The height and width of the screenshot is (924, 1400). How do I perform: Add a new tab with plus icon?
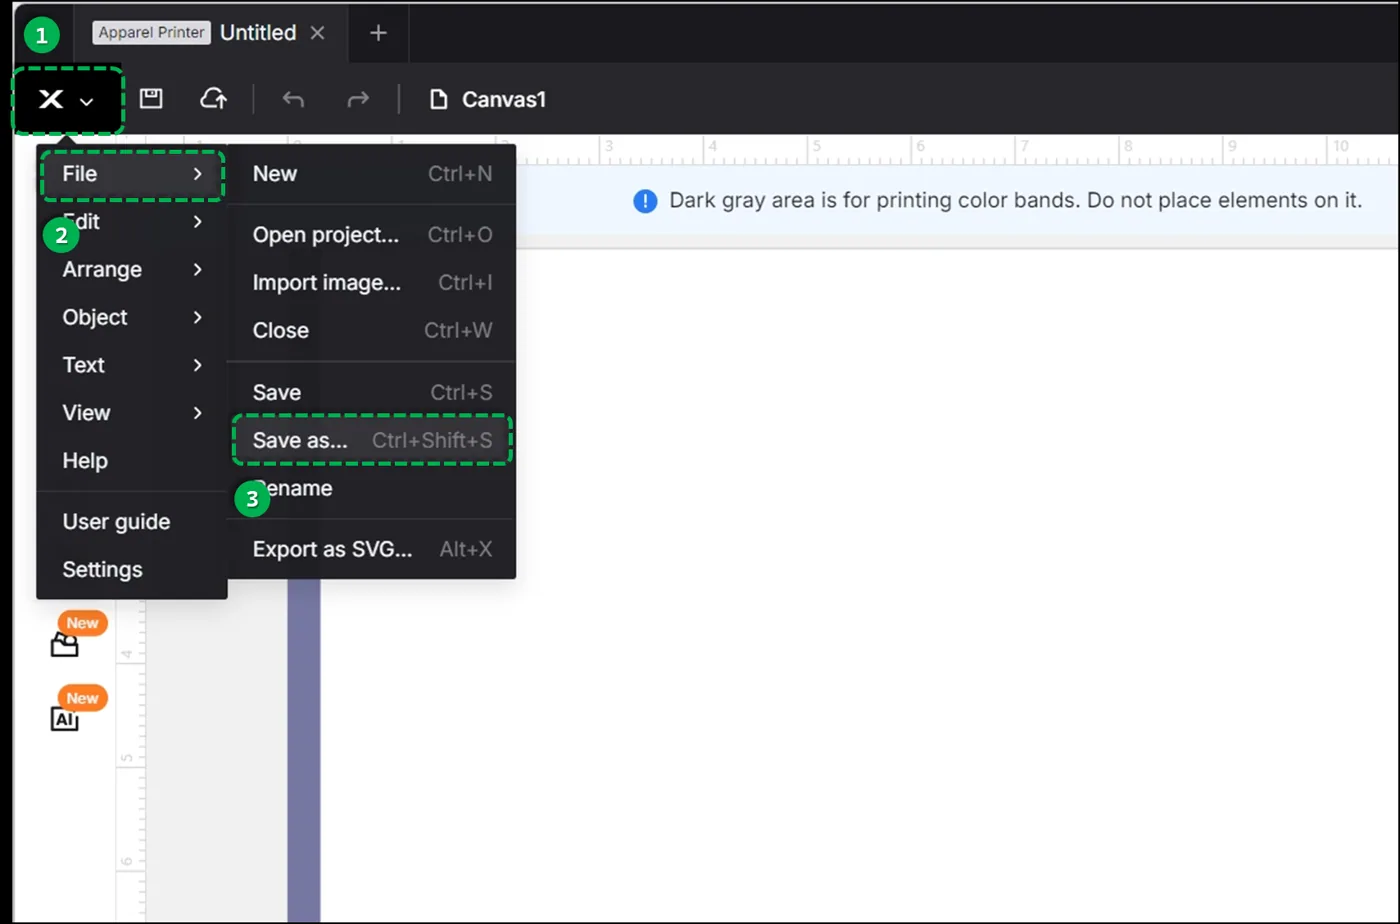click(378, 33)
